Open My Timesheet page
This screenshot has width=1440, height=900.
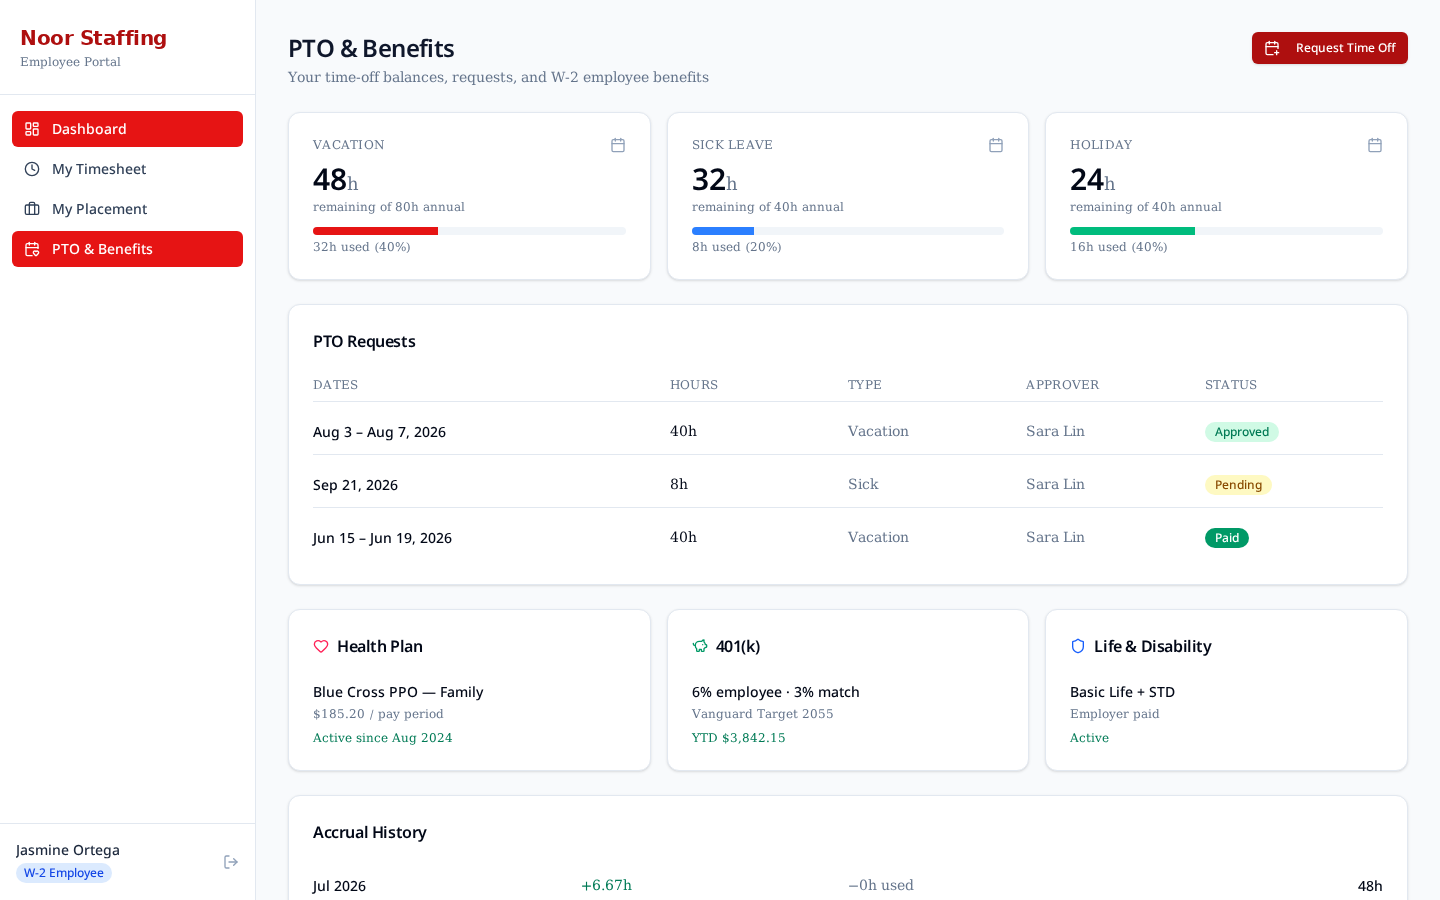coord(127,169)
